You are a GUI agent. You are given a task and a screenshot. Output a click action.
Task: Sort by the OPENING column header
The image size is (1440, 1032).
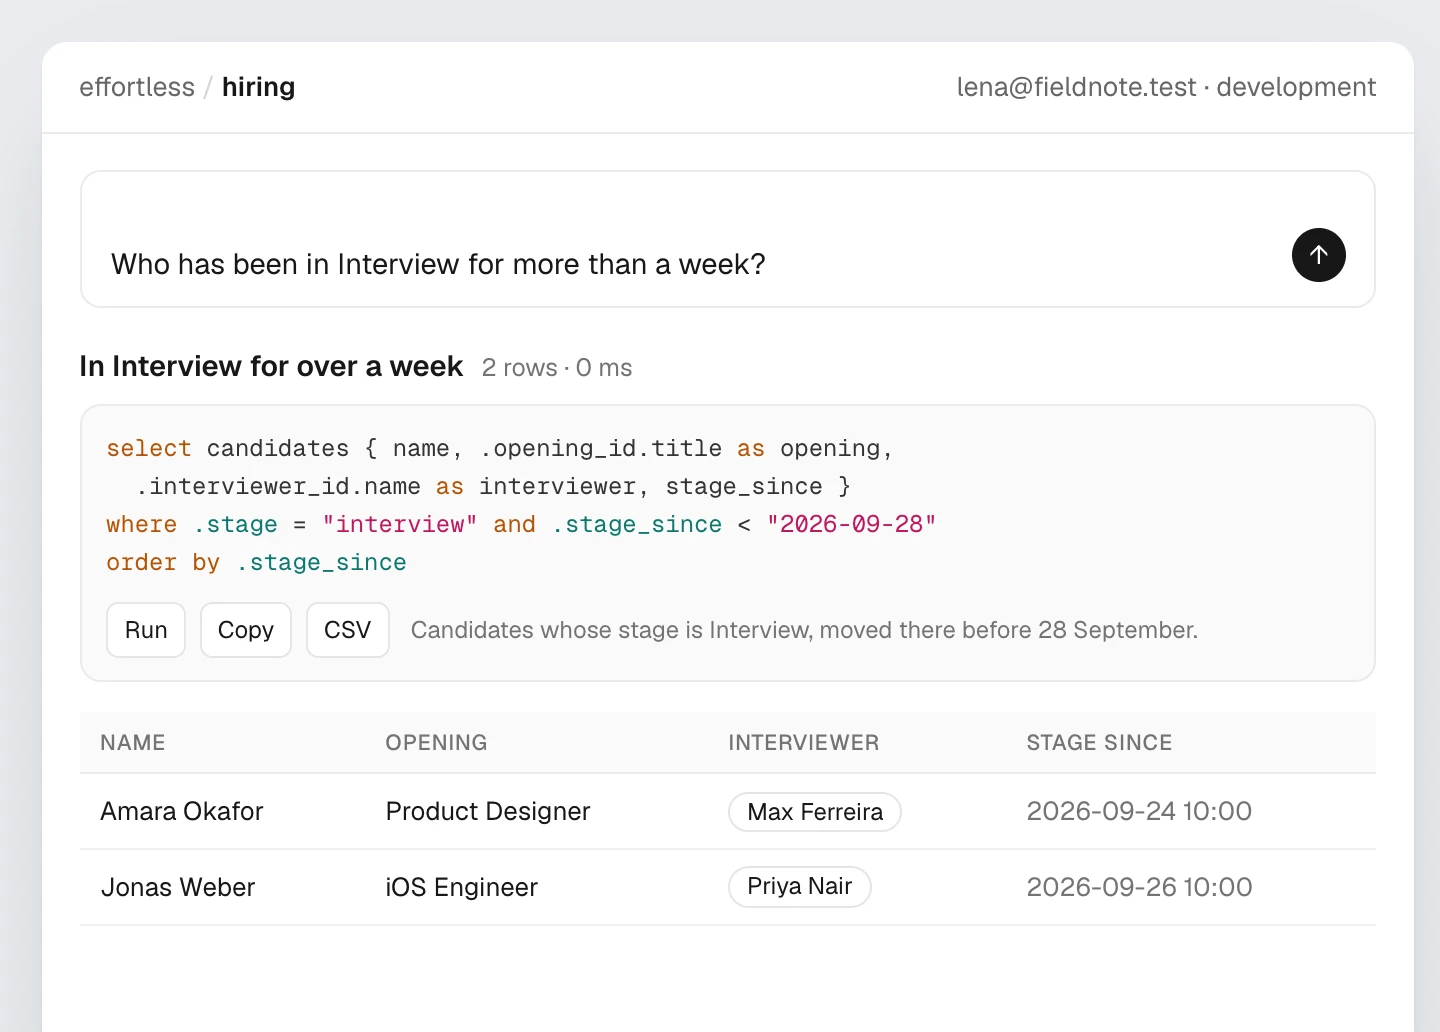(x=437, y=743)
